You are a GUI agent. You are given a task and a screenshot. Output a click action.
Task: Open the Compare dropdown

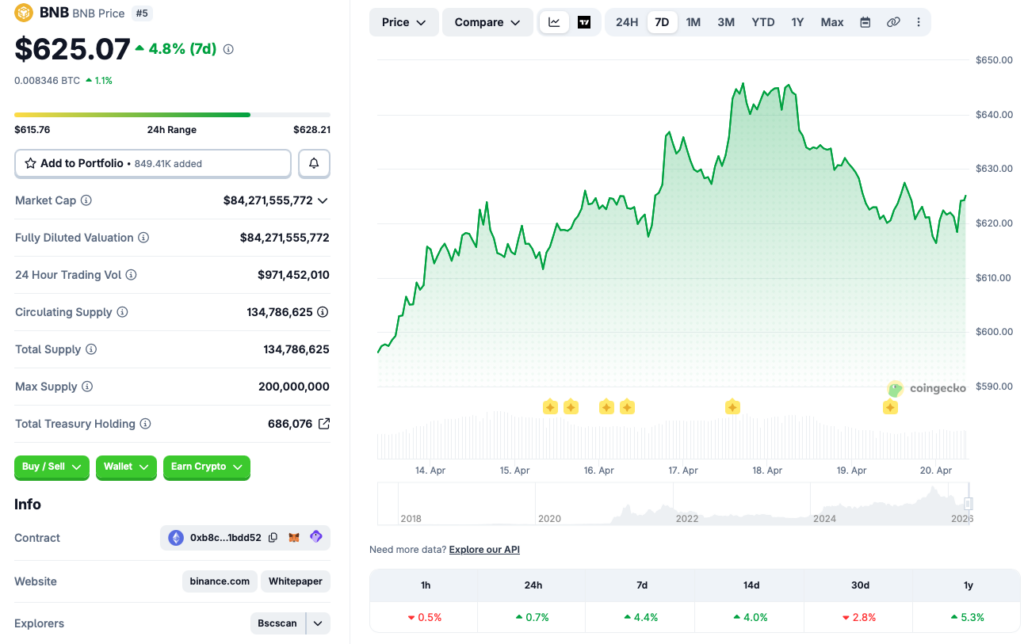point(487,22)
